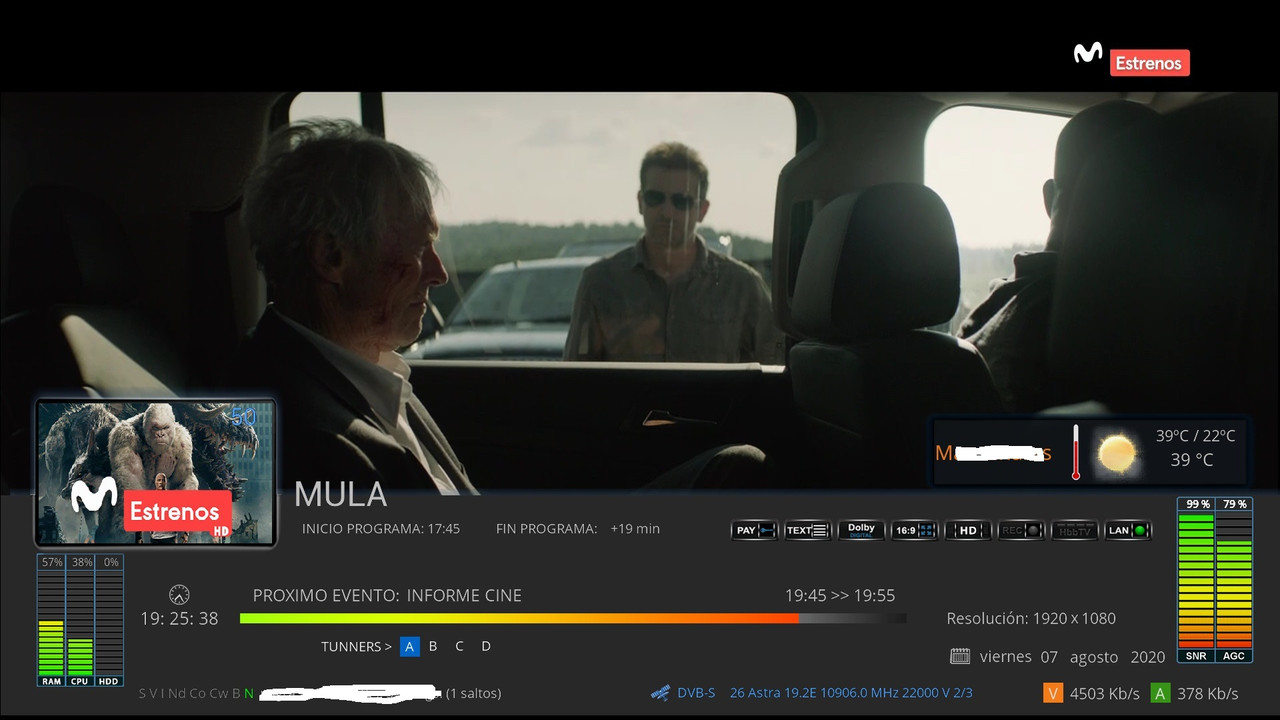
Task: Click the Astra 19.2E transponder info text
Action: click(851, 693)
